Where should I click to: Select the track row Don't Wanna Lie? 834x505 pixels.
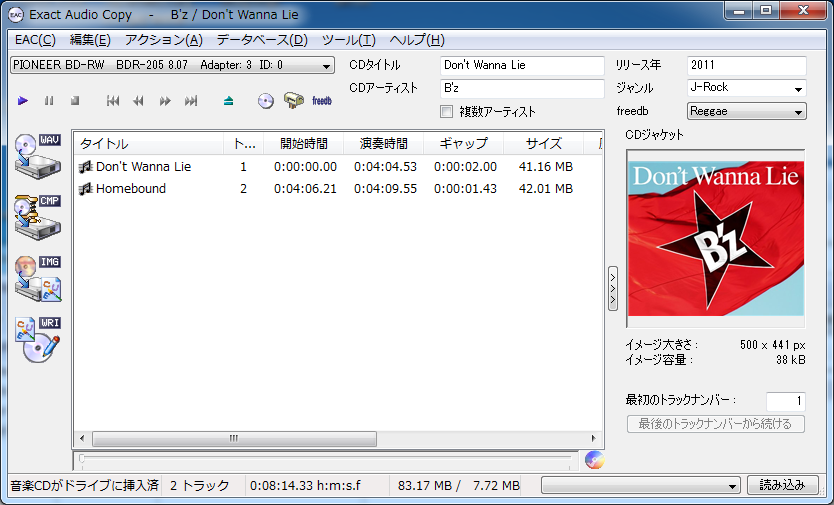pos(338,167)
